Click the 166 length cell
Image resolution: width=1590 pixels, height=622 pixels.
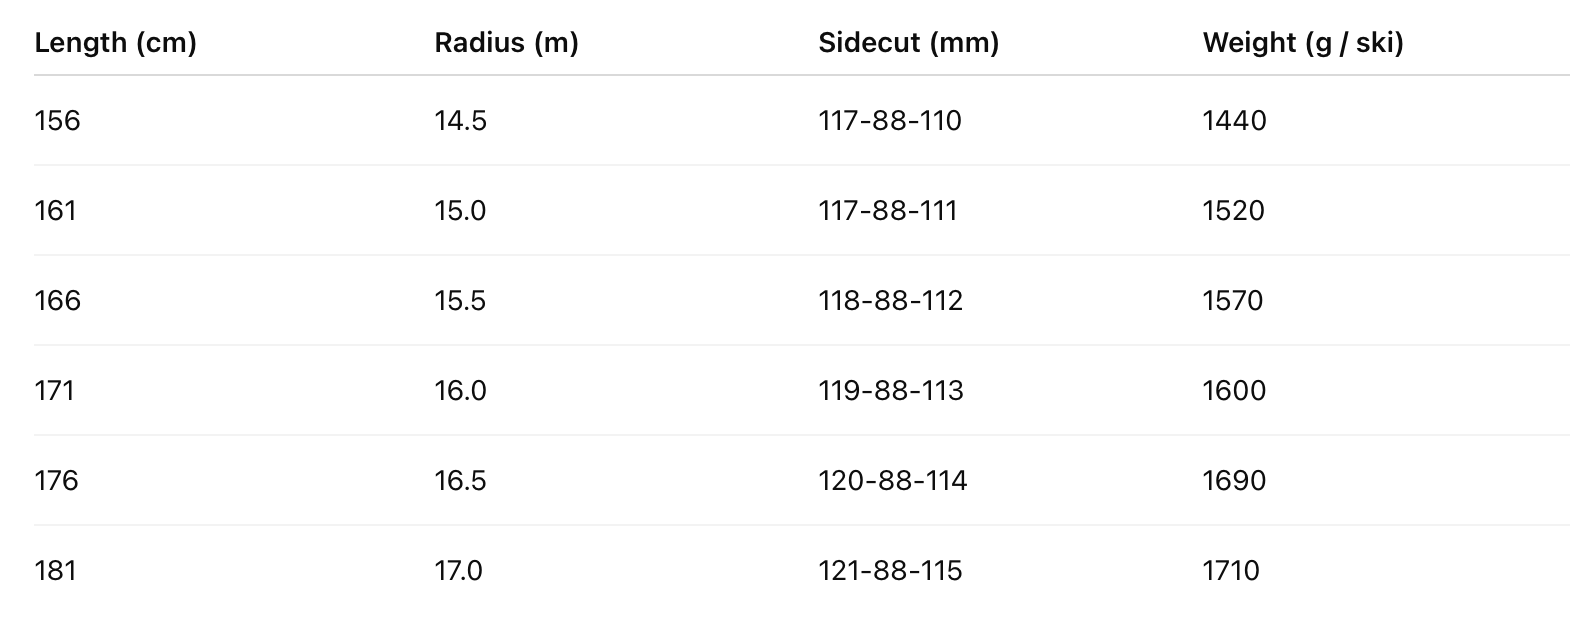click(57, 301)
